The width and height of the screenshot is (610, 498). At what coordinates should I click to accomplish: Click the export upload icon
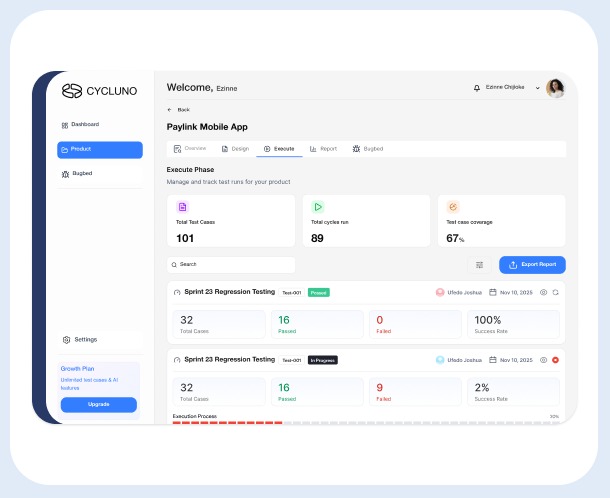(x=513, y=265)
